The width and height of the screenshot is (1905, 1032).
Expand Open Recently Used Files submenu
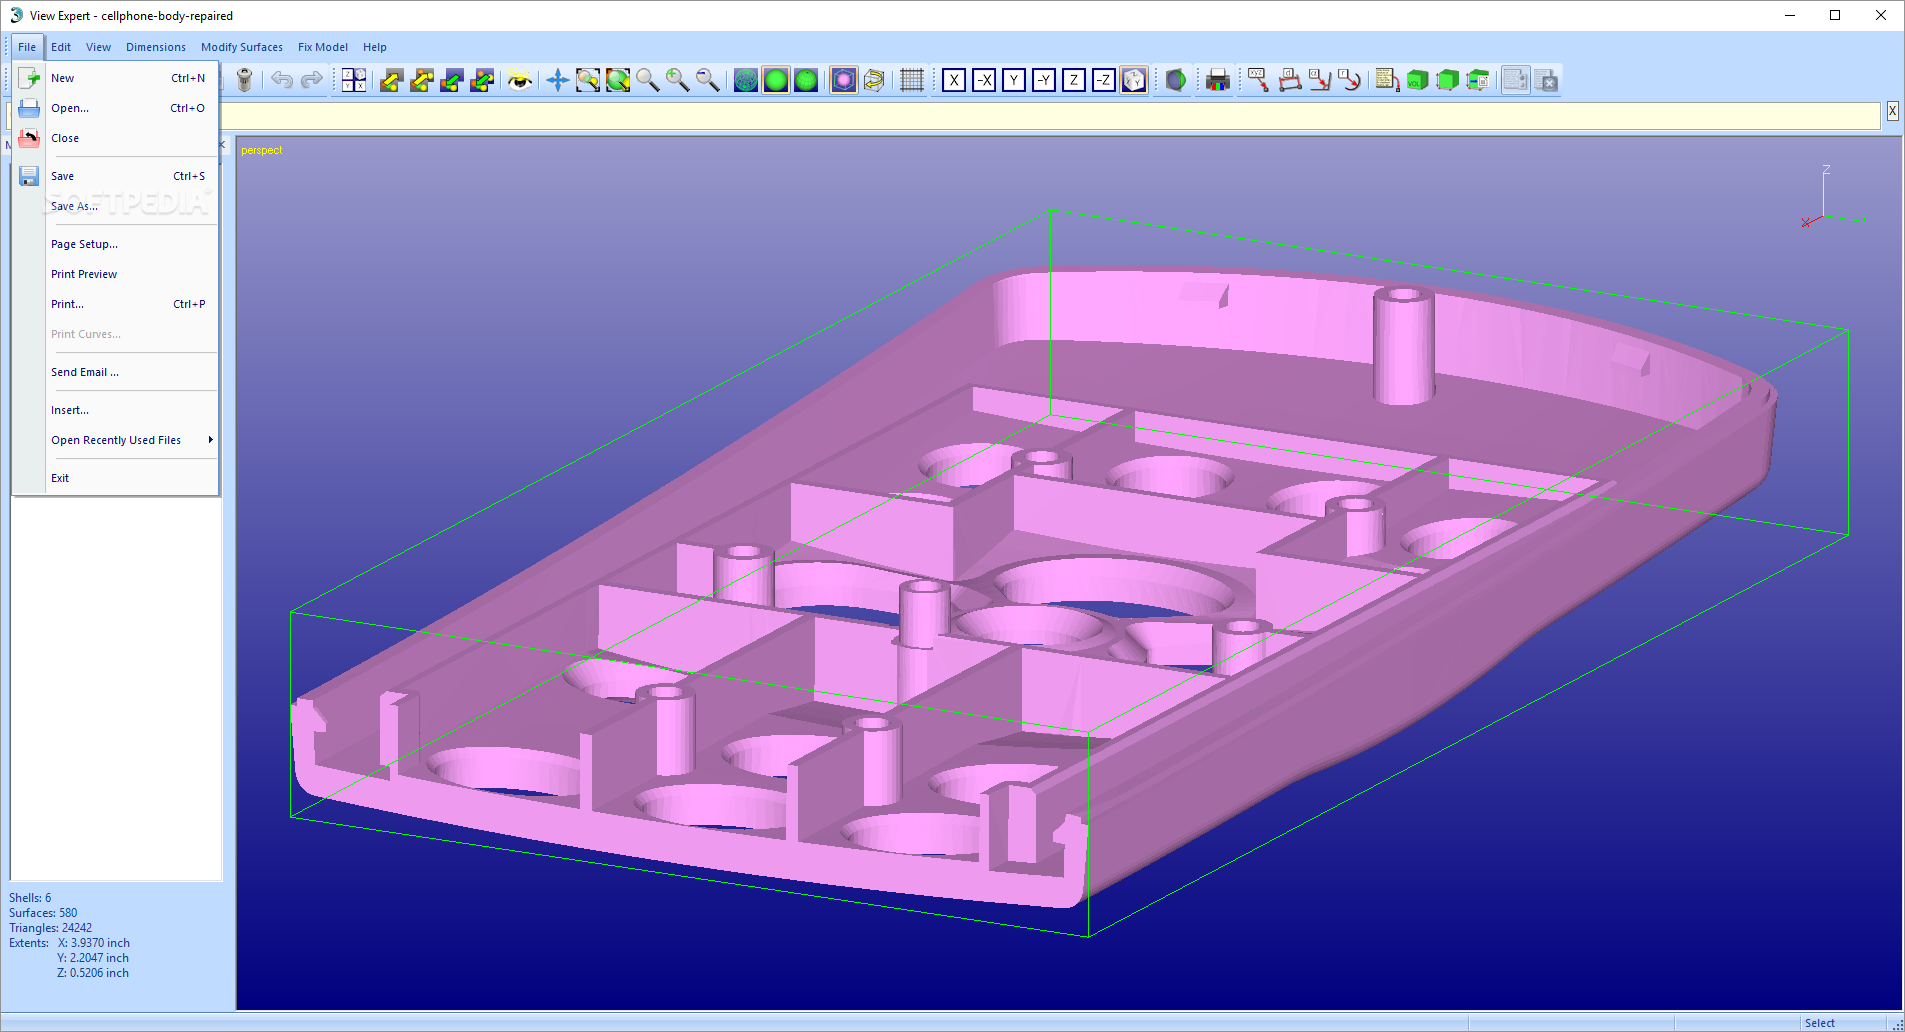[116, 440]
